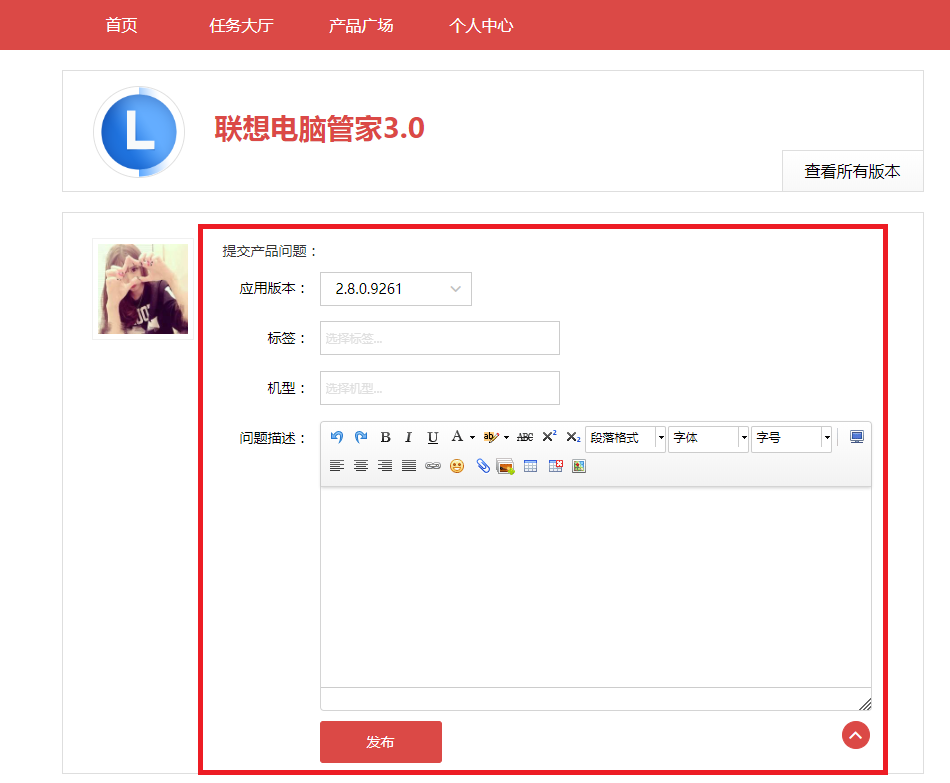Click the blue L product logo
The width and height of the screenshot is (950, 783).
tap(139, 132)
